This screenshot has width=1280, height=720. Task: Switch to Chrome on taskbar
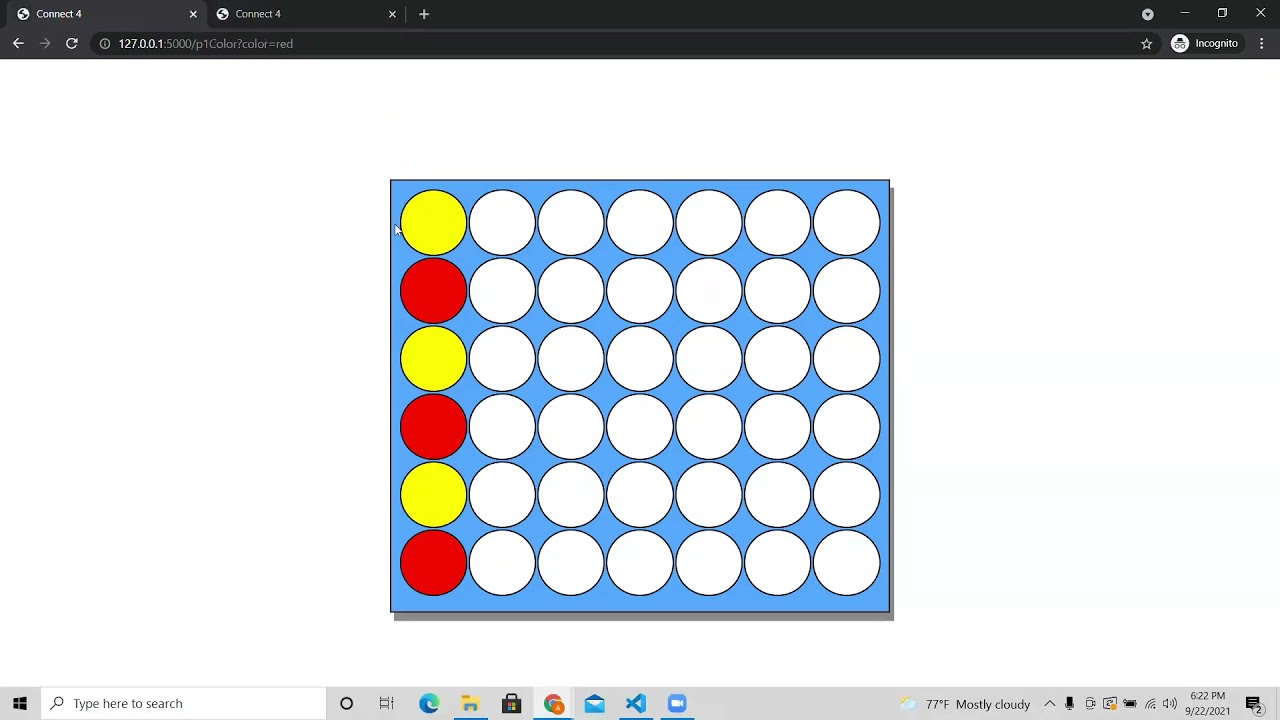point(553,703)
